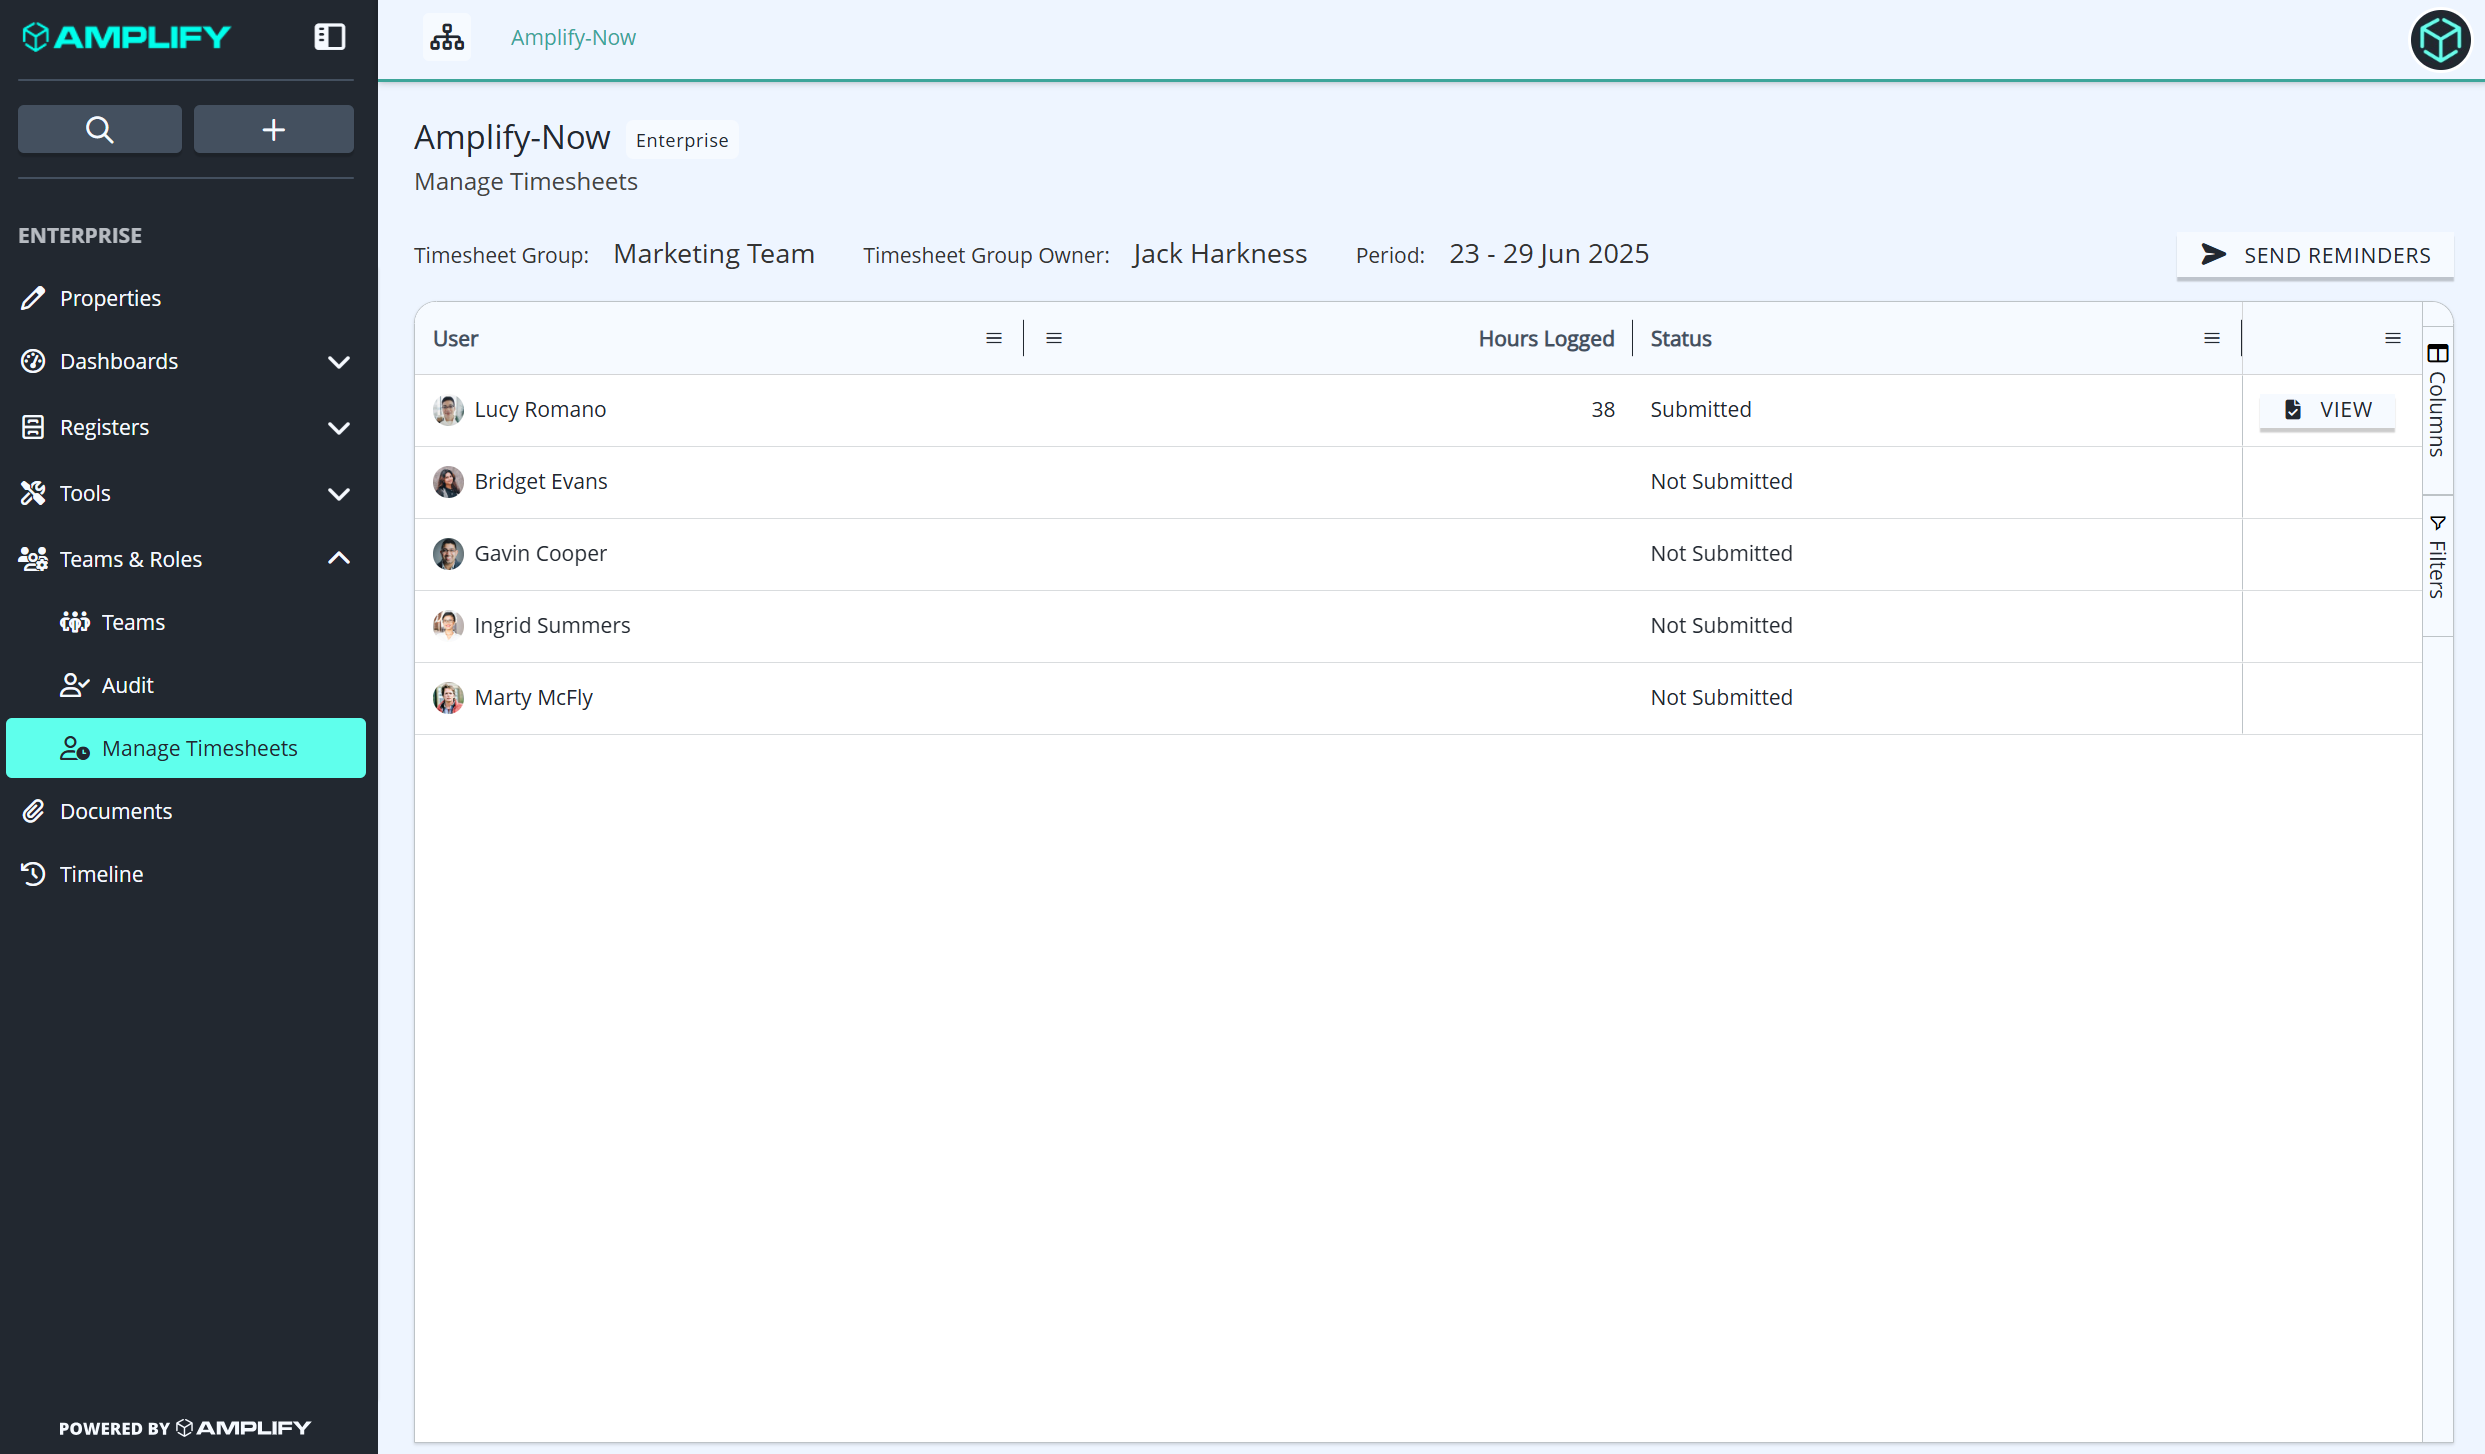2485x1454 pixels.
Task: Collapse the sidebar panel toggle icon
Action: [330, 37]
